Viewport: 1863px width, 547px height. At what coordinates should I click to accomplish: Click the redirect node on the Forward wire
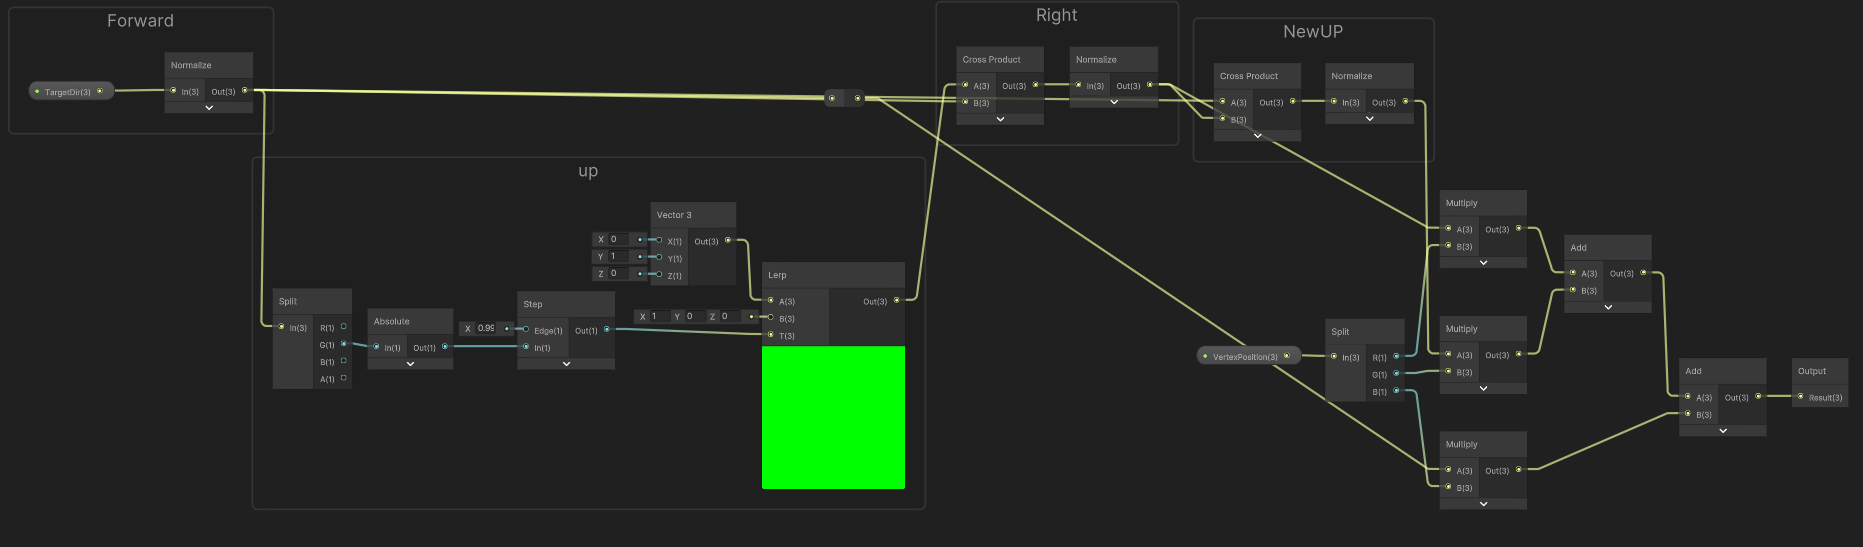[x=844, y=98]
